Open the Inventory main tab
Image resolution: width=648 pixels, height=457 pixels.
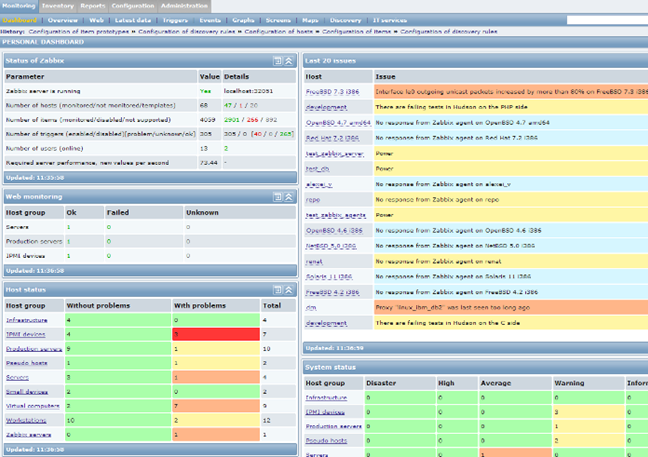pos(58,6)
